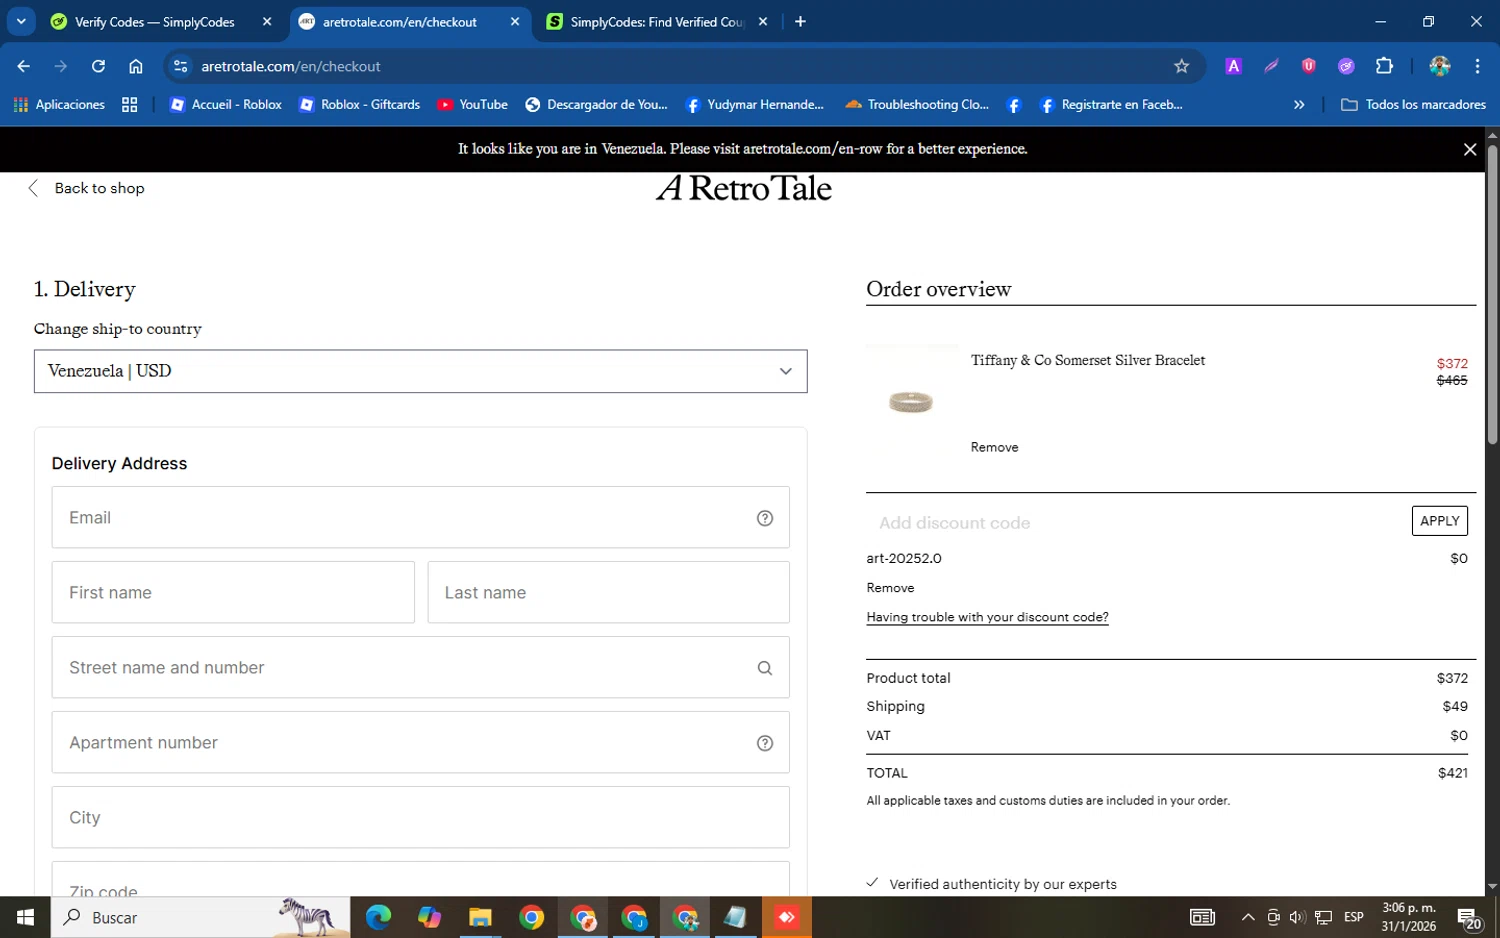Open Windows Start menu

coord(25,917)
